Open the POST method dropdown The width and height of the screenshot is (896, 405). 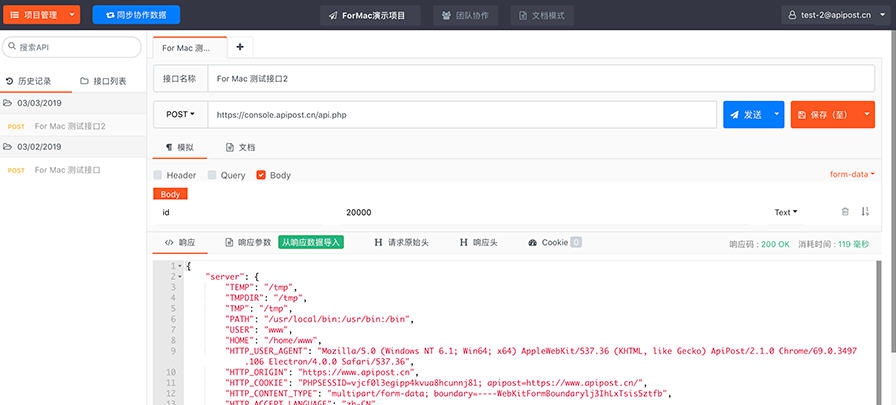pyautogui.click(x=181, y=114)
